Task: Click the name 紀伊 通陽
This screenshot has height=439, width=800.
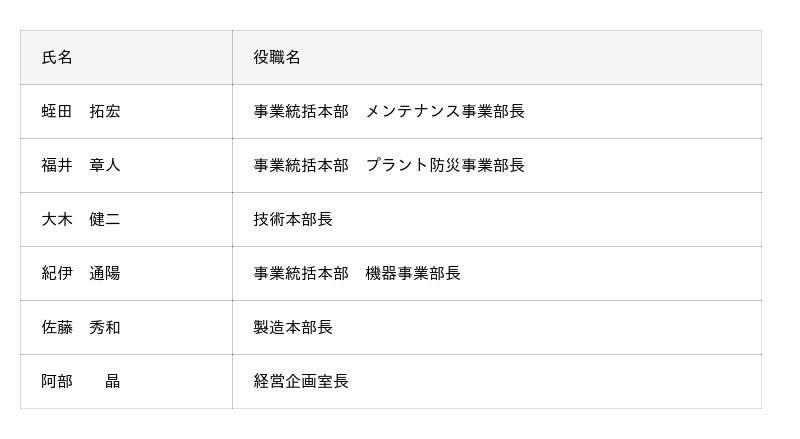Action: [x=81, y=274]
